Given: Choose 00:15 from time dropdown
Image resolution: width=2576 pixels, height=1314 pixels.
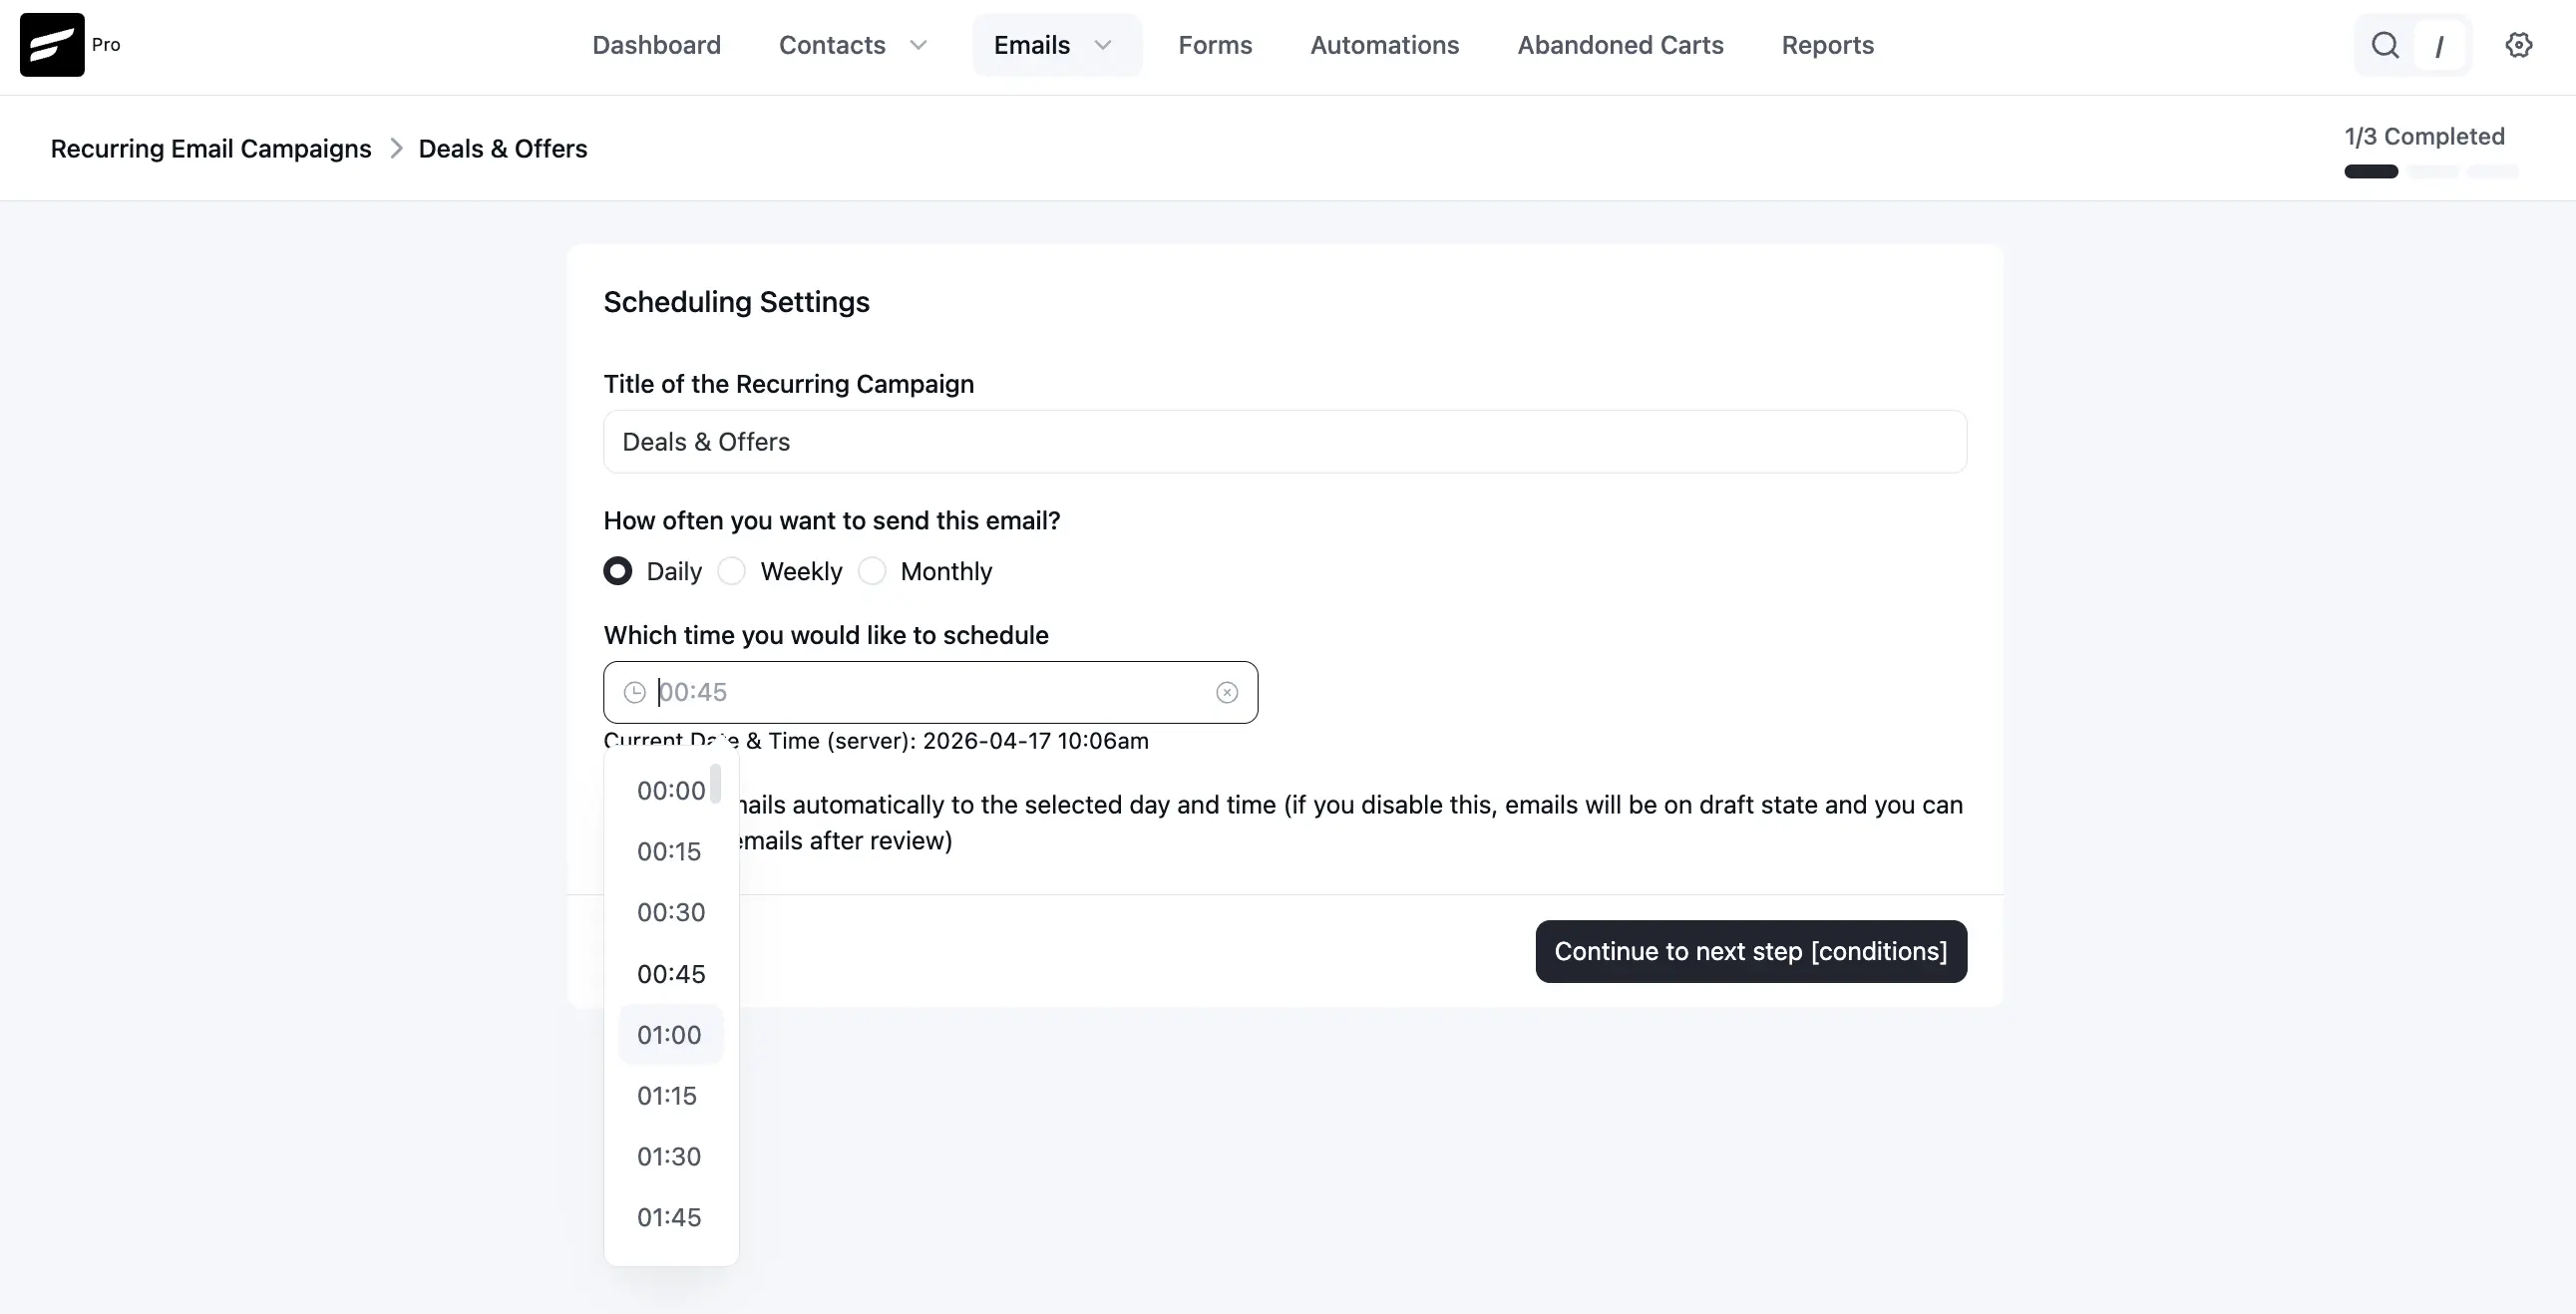Looking at the screenshot, I should coord(671,852).
